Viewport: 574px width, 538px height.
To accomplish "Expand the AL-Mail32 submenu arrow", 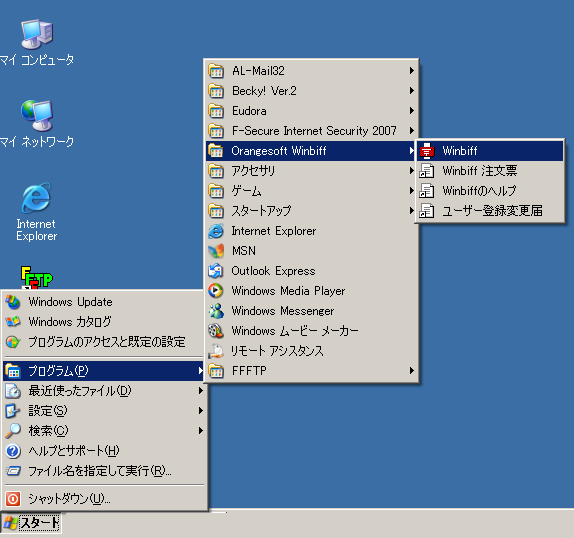I will point(412,71).
